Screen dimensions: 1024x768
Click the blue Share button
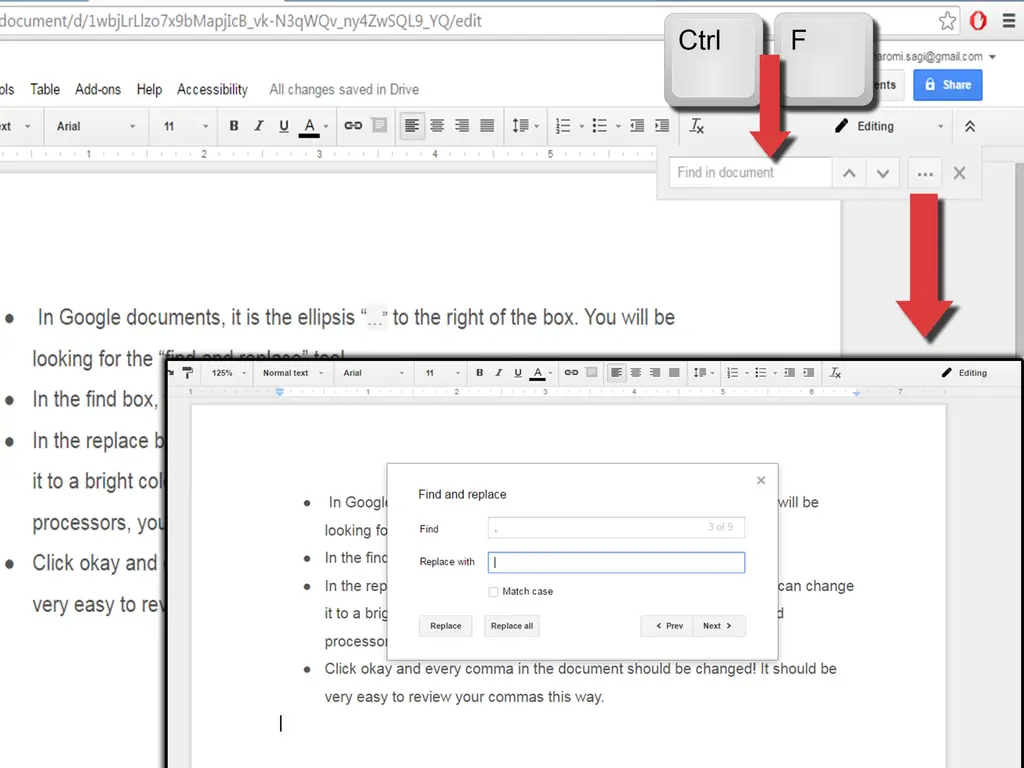[x=947, y=85]
